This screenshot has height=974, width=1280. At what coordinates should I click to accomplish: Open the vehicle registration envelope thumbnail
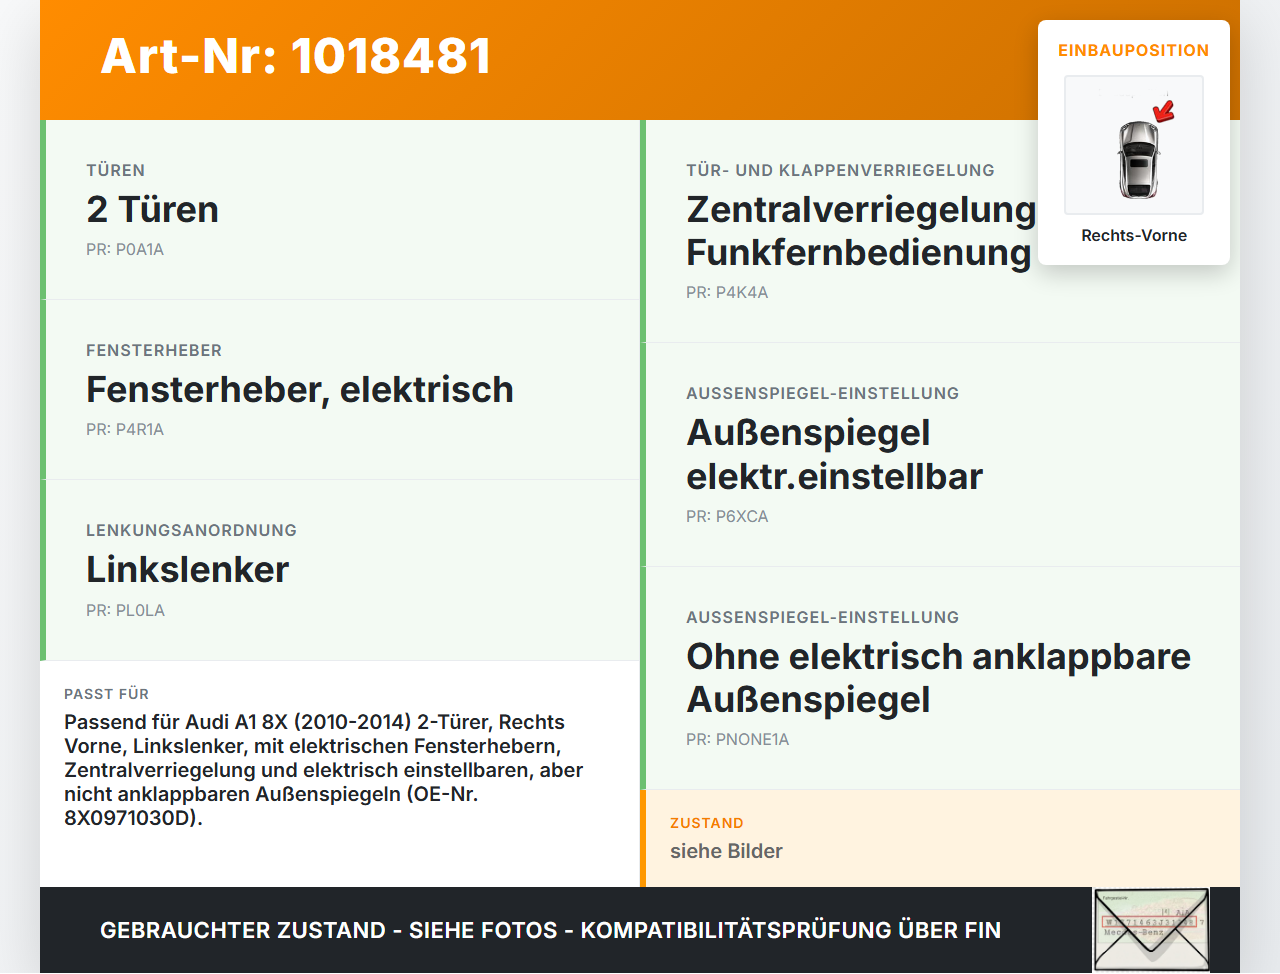[1151, 929]
